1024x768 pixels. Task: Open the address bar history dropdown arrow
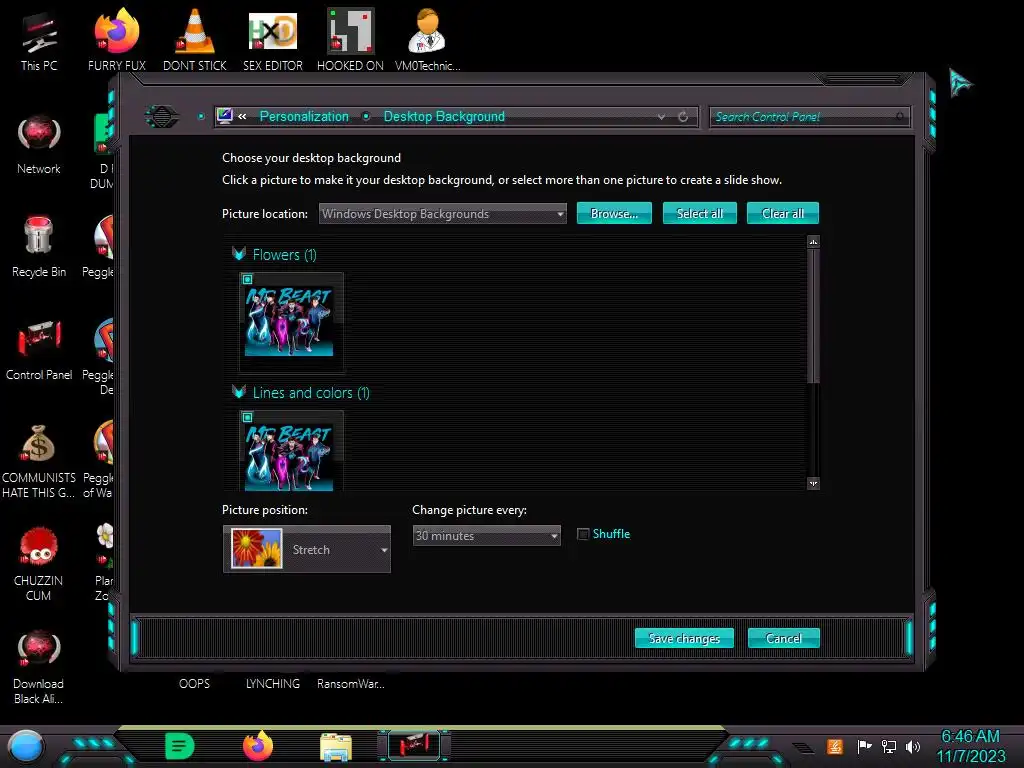tap(662, 117)
